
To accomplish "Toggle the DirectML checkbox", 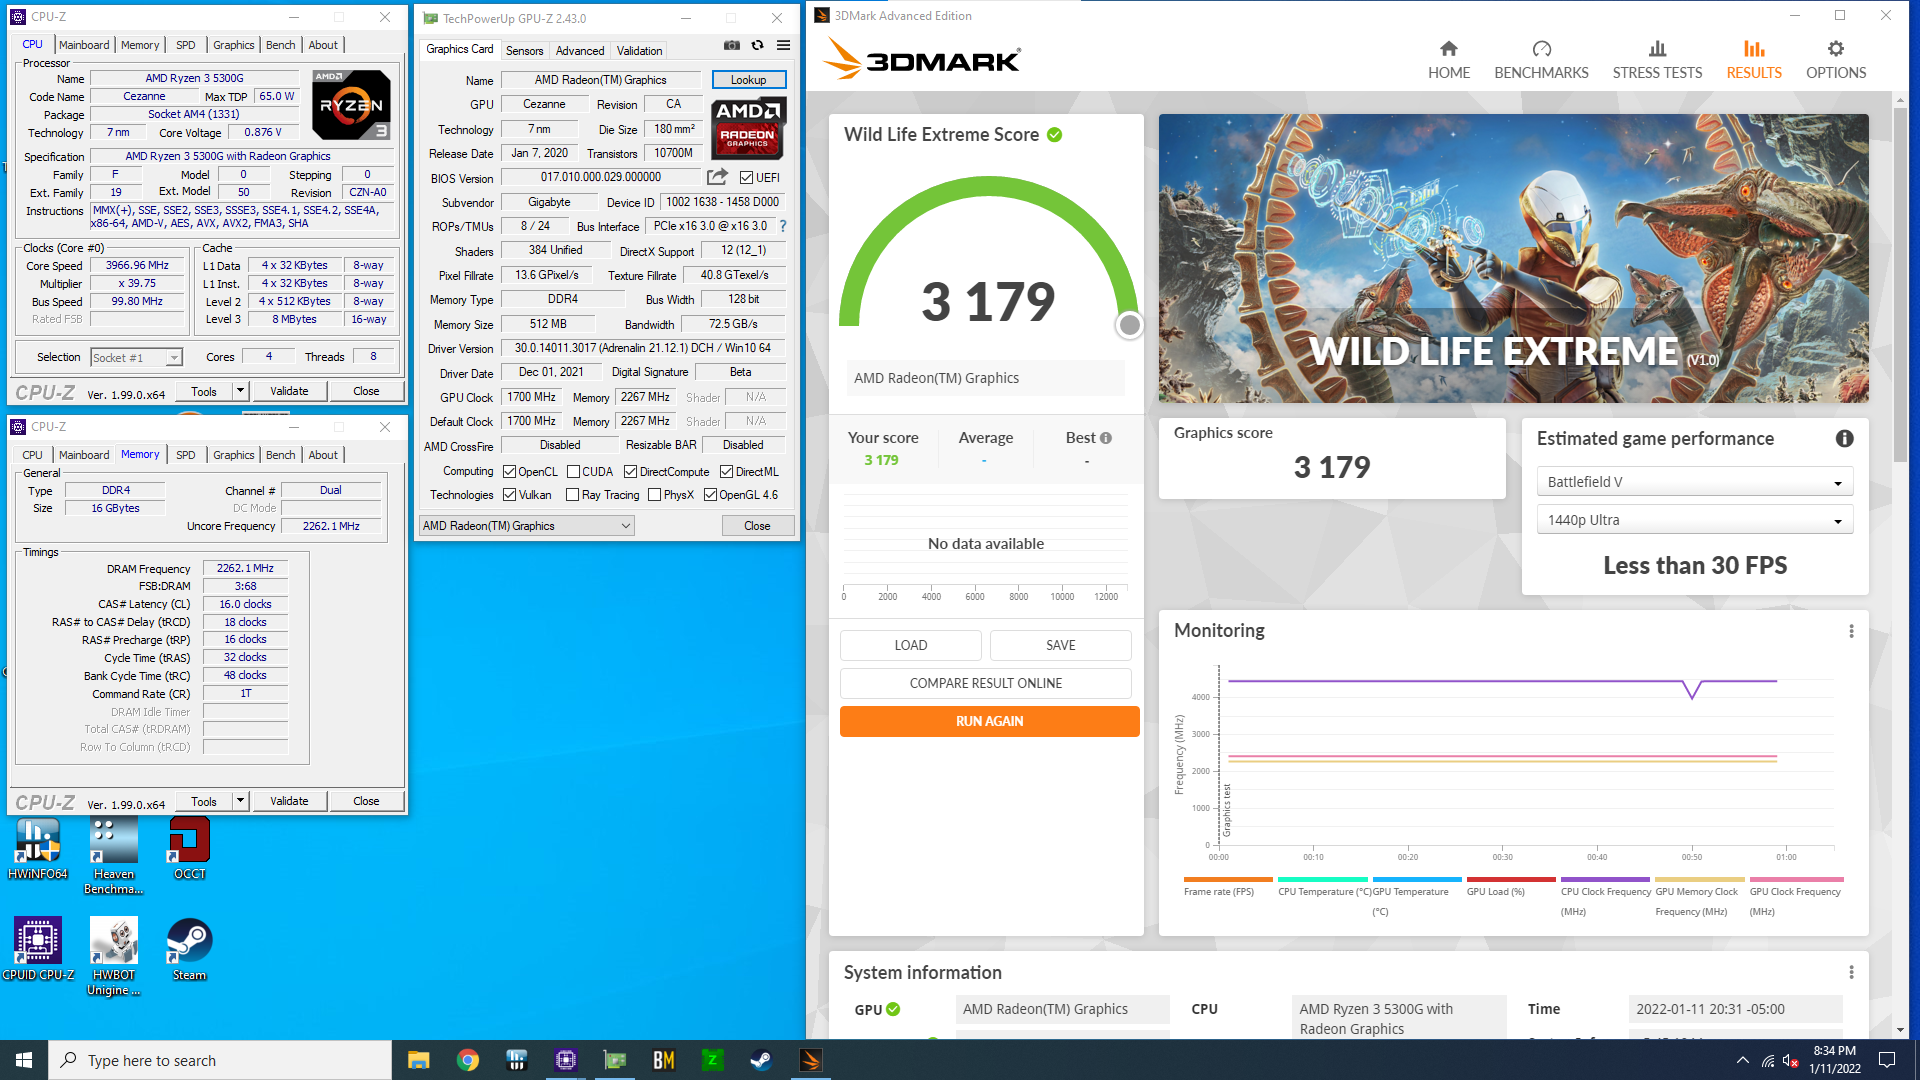I will (726, 472).
